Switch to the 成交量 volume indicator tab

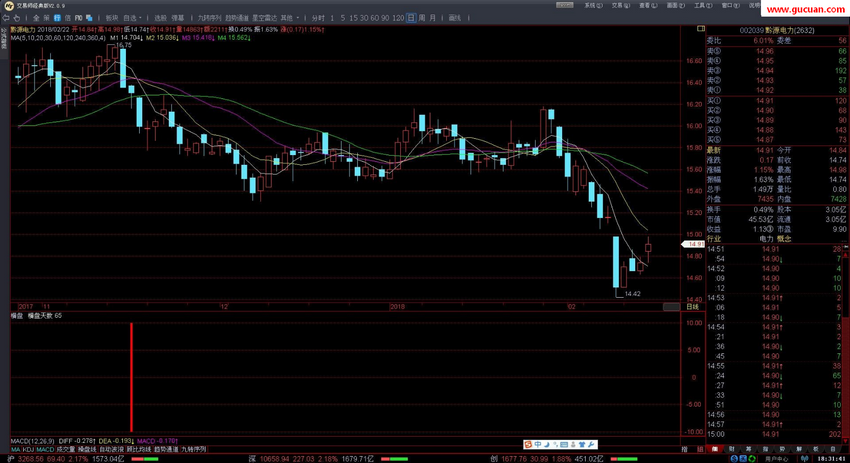(66, 449)
